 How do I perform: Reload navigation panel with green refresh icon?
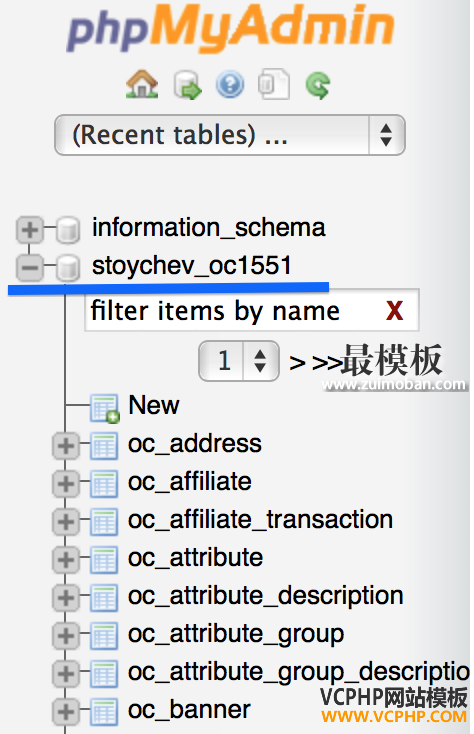coord(318,86)
